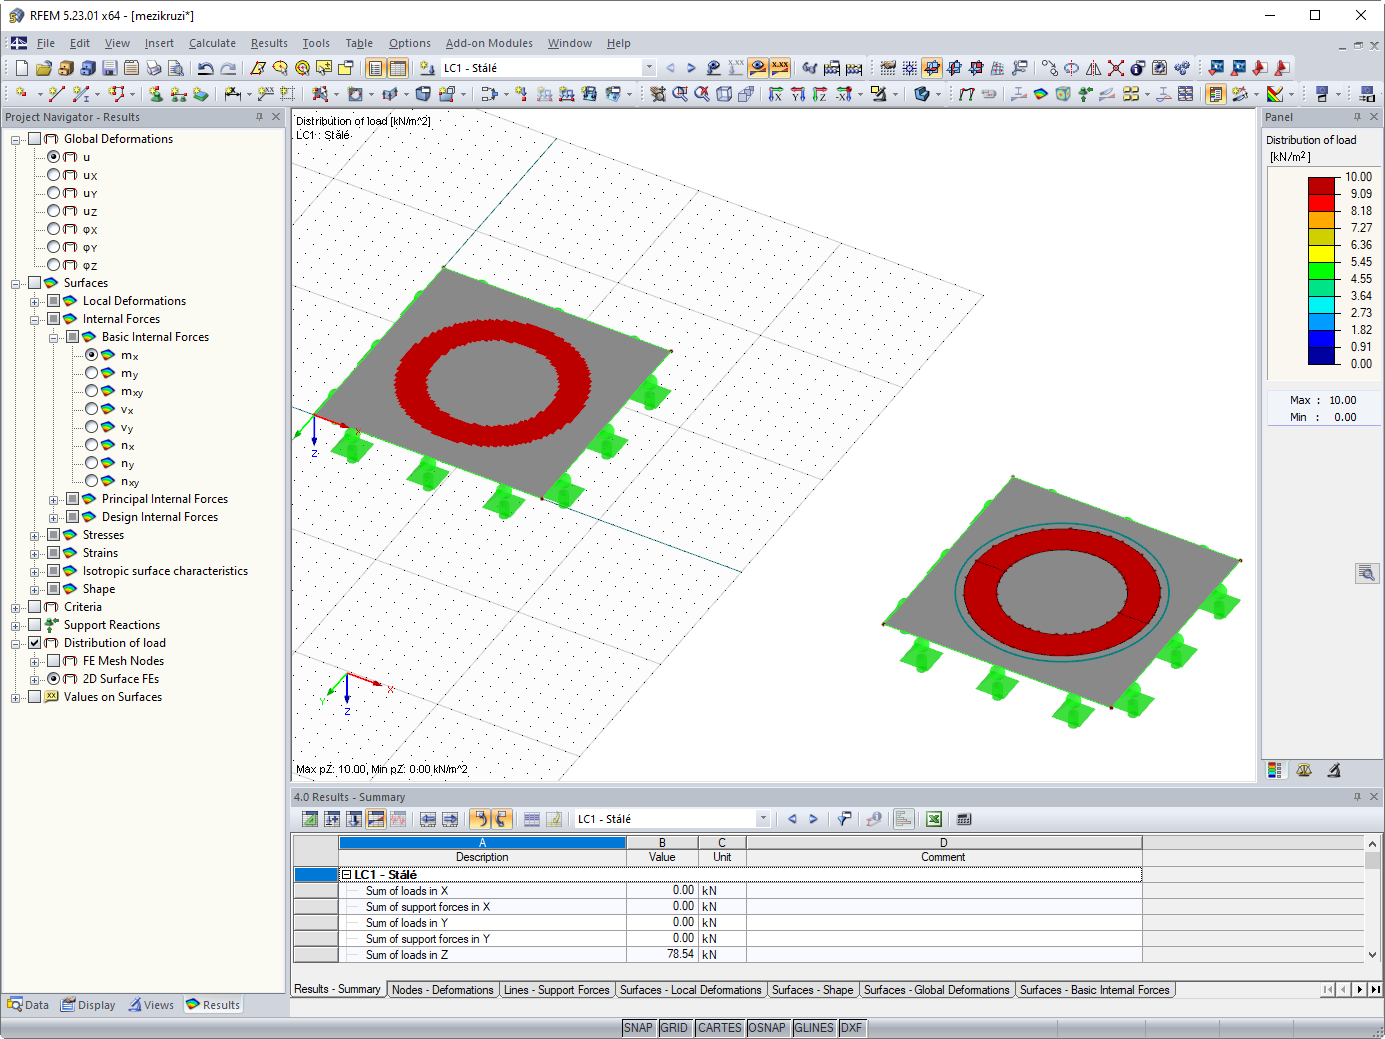This screenshot has height=1039, width=1385.
Task: Open the Display navigator tab
Action: [x=88, y=1005]
